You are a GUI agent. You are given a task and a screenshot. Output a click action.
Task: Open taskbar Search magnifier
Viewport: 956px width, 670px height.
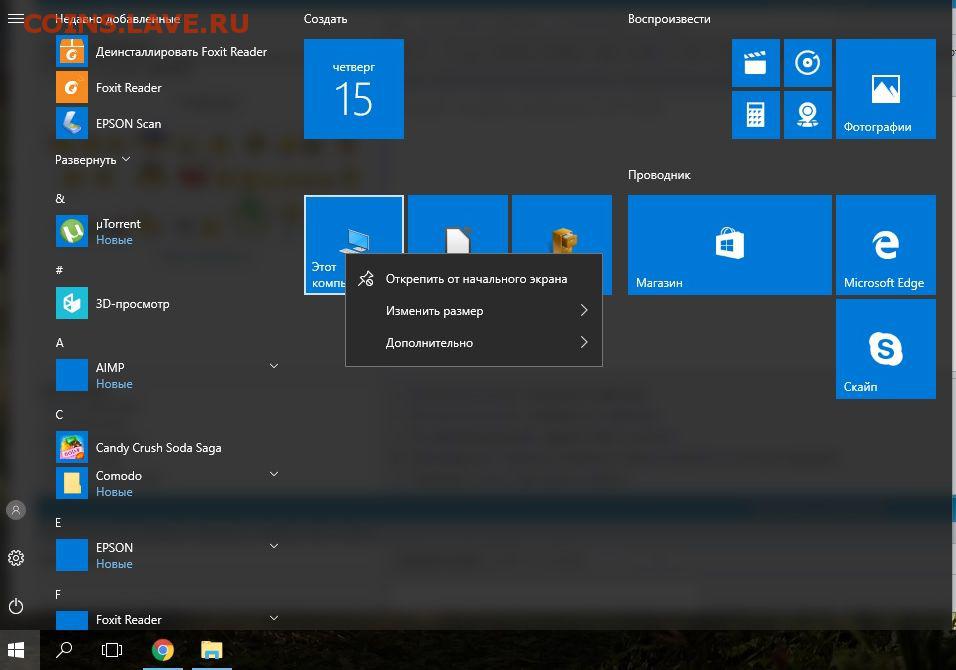[64, 650]
